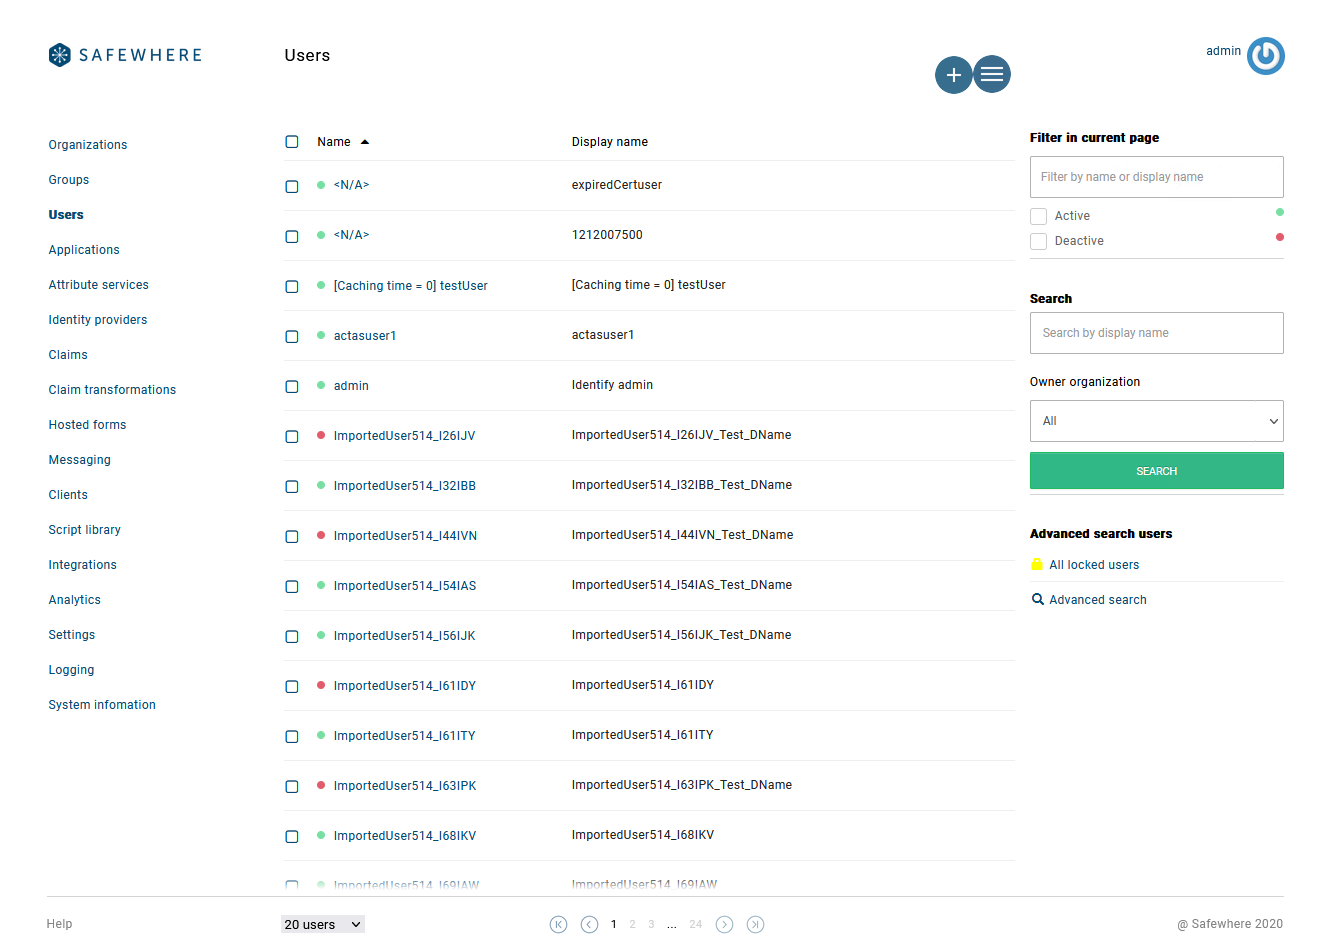
Task: Click the admin power logout icon
Action: pos(1265,56)
